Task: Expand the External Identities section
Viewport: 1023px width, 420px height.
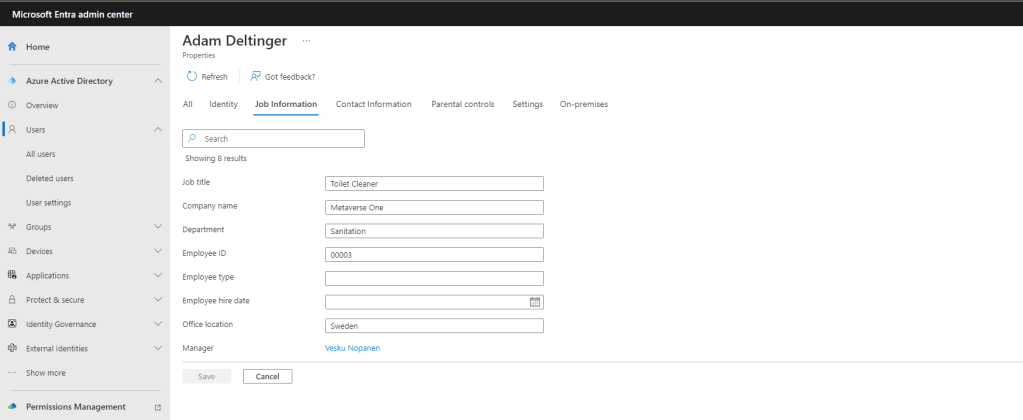Action: click(x=158, y=348)
